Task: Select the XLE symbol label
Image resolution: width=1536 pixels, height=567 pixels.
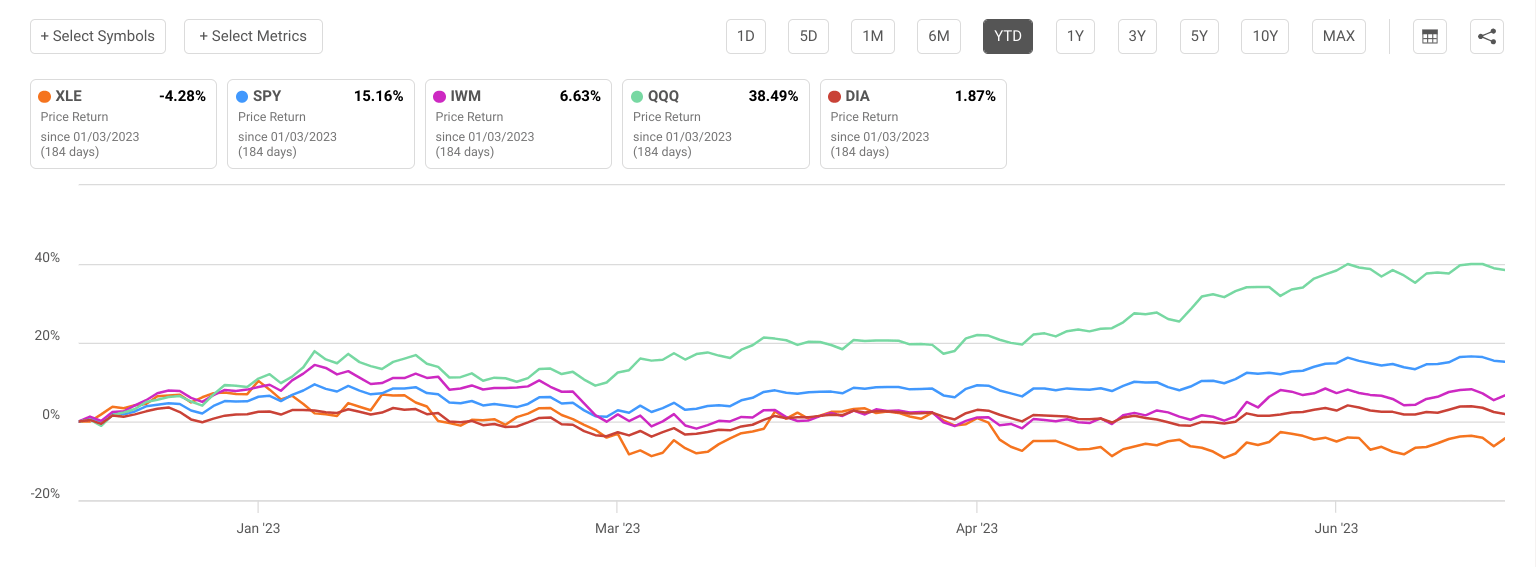Action: (70, 97)
